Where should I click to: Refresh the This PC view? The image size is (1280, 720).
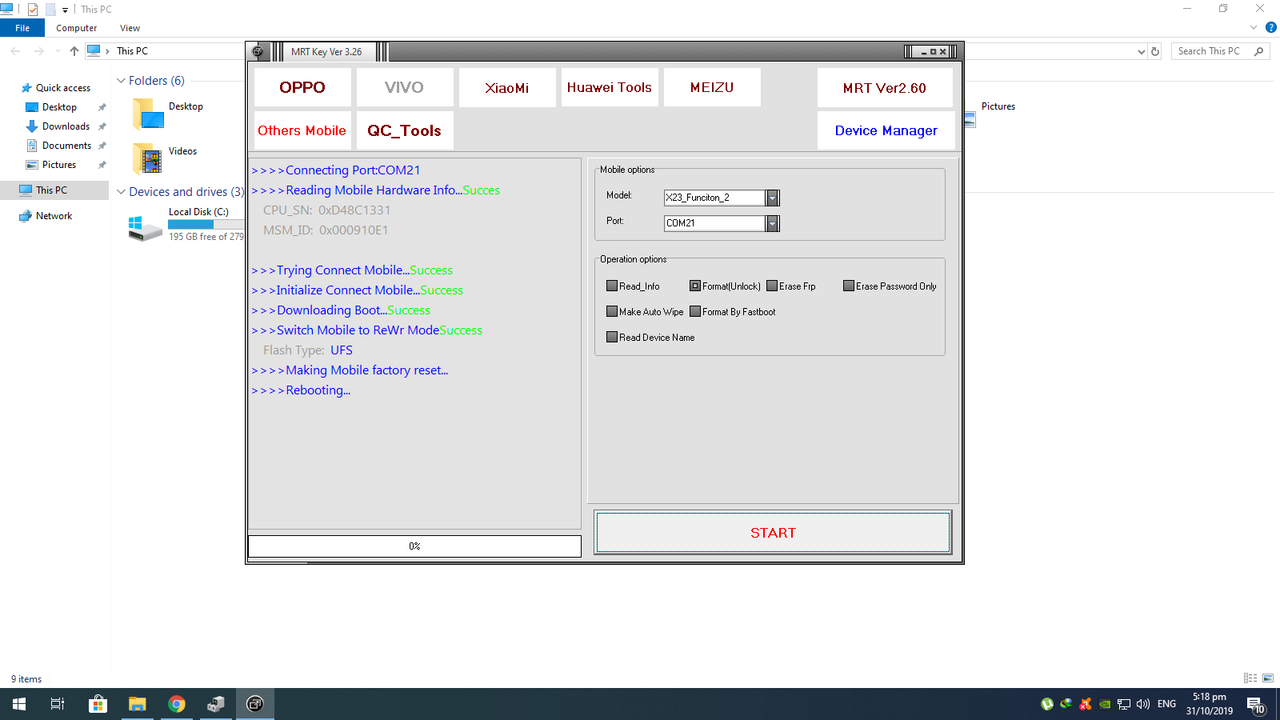coord(1156,51)
